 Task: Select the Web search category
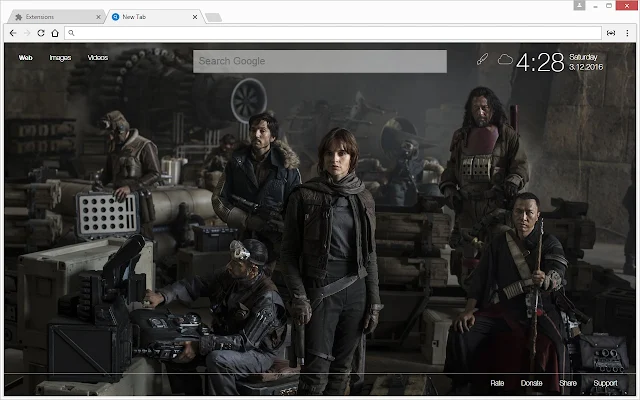pyautogui.click(x=25, y=58)
